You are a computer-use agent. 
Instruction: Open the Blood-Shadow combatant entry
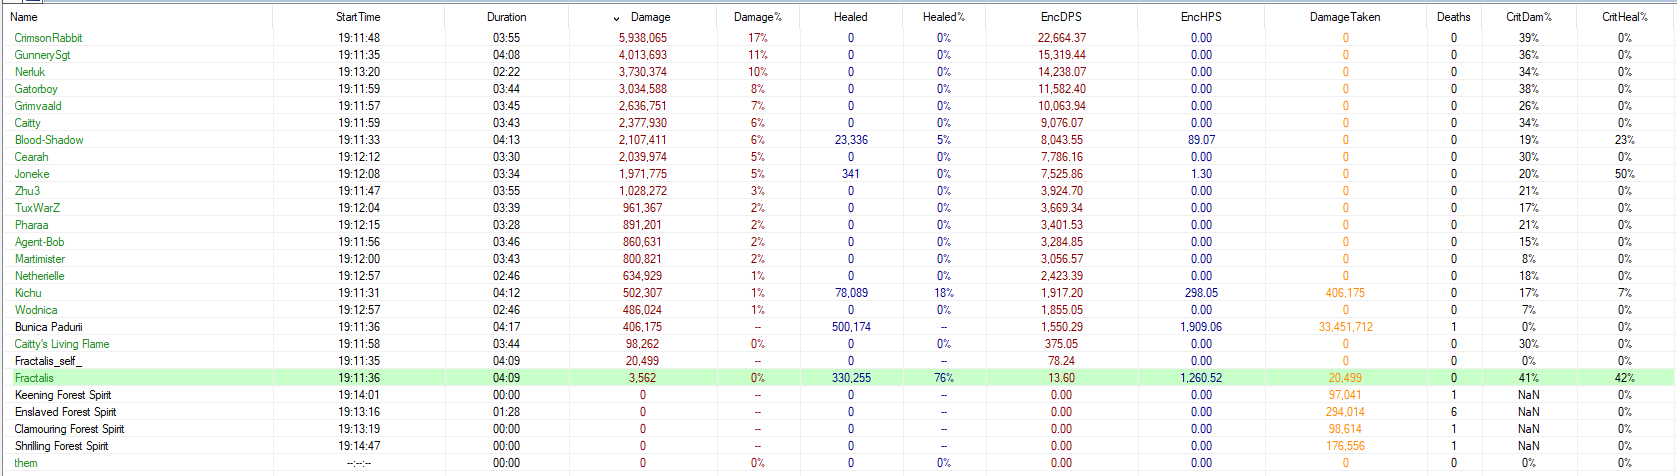point(49,140)
